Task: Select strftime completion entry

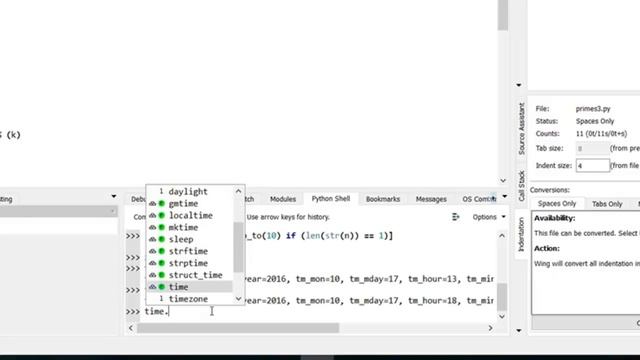Action: 189,251
